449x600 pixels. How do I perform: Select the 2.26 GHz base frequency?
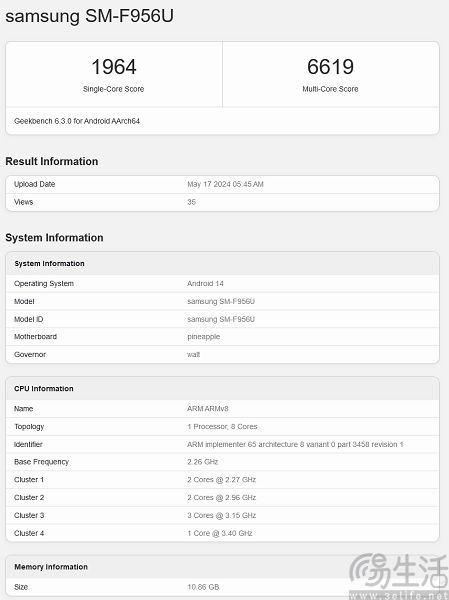202,462
